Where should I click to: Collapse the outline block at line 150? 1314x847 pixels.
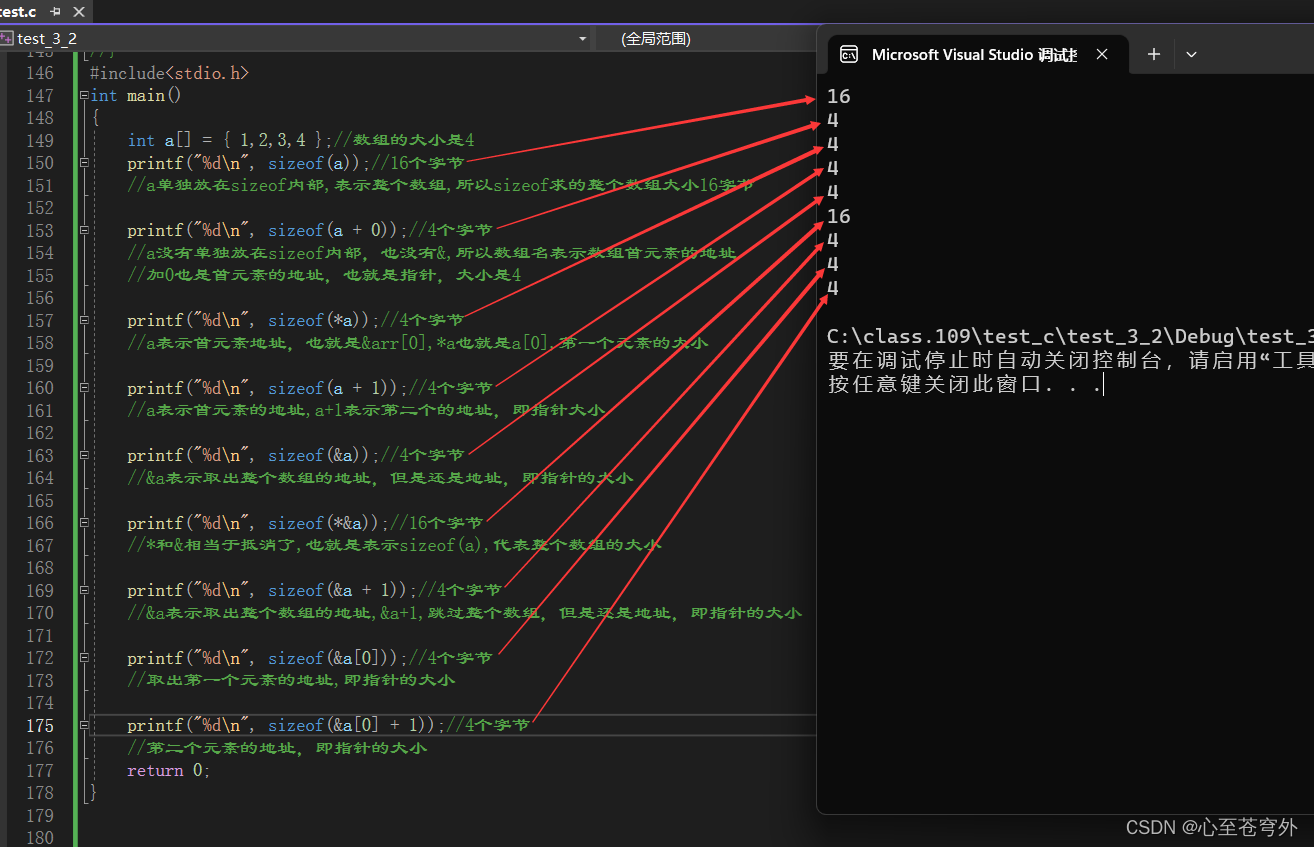tap(83, 163)
